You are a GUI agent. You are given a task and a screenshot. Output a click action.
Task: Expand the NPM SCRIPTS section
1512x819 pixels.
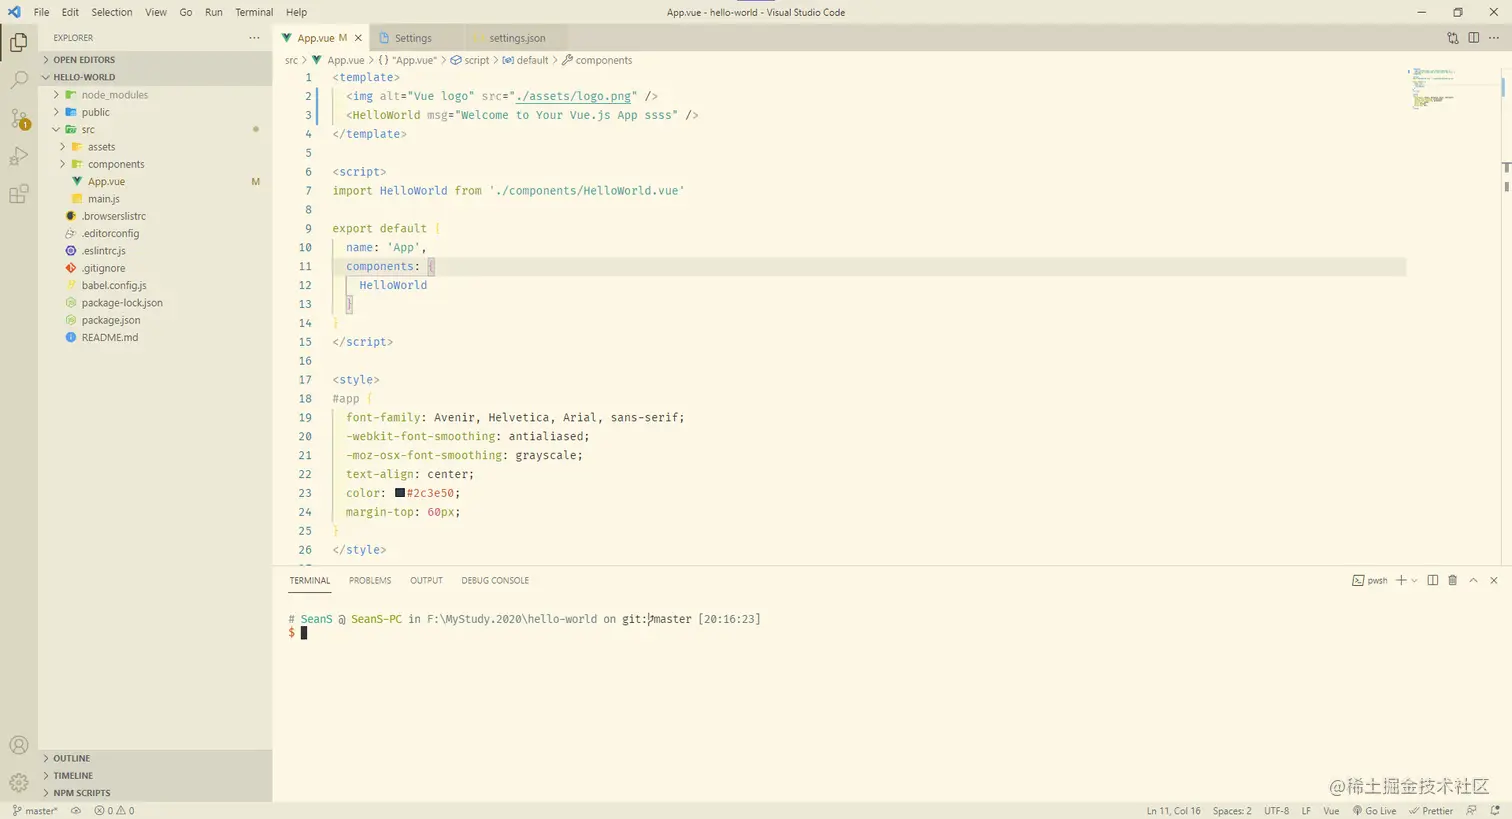coord(155,793)
